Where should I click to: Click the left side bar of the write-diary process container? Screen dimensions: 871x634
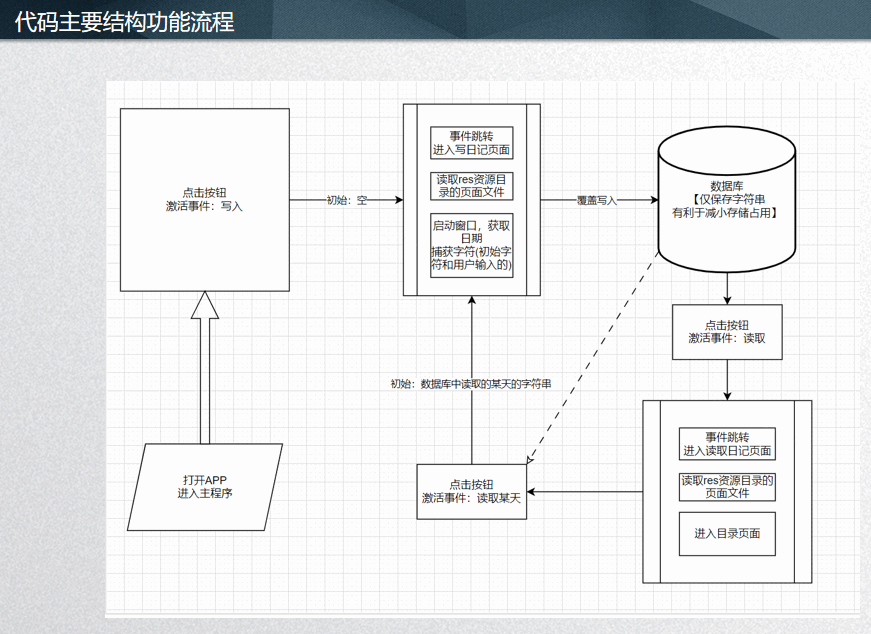click(x=409, y=200)
